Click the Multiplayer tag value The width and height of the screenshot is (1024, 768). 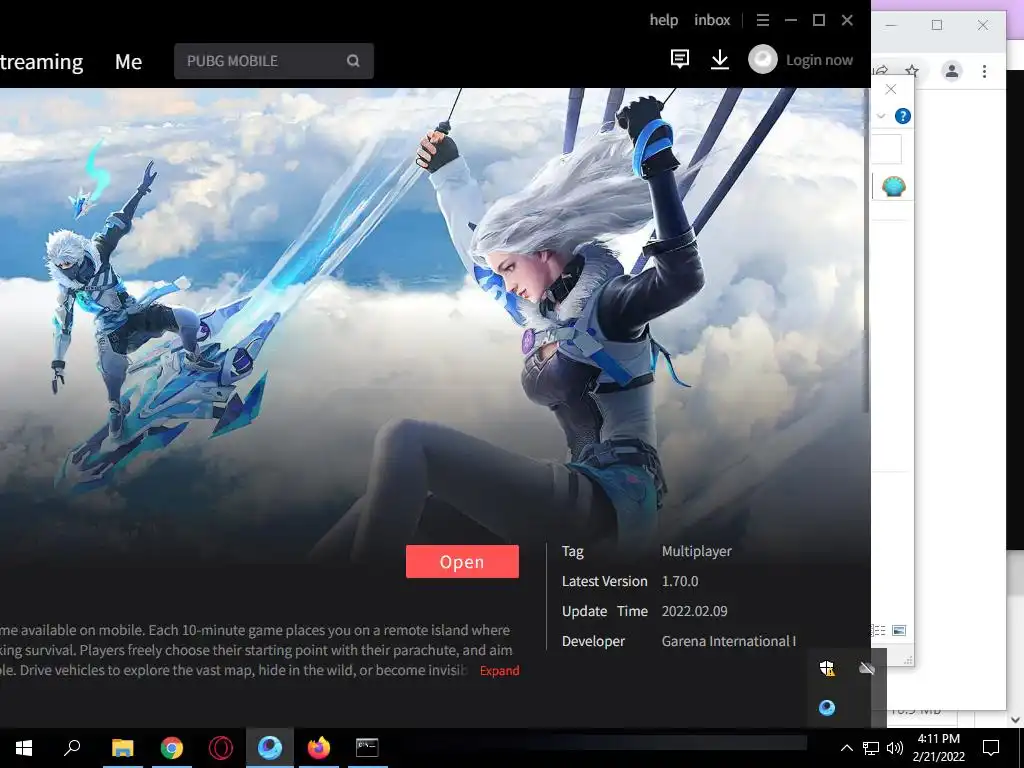[696, 551]
